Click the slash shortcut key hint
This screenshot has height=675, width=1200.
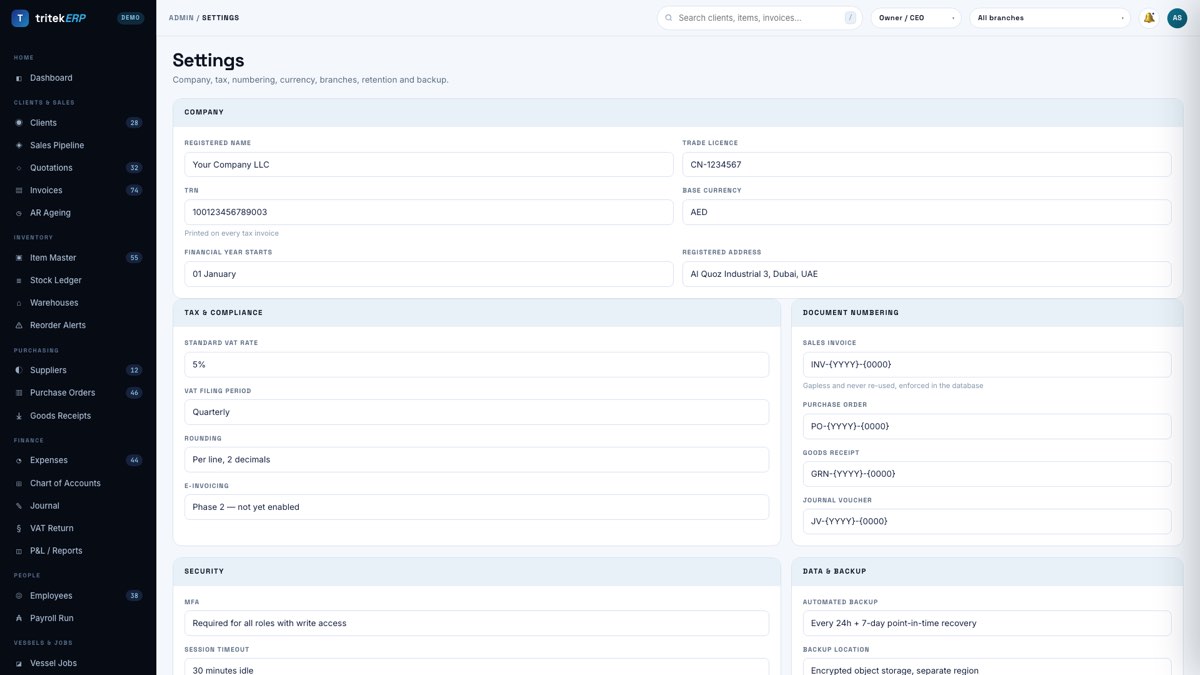tap(850, 18)
